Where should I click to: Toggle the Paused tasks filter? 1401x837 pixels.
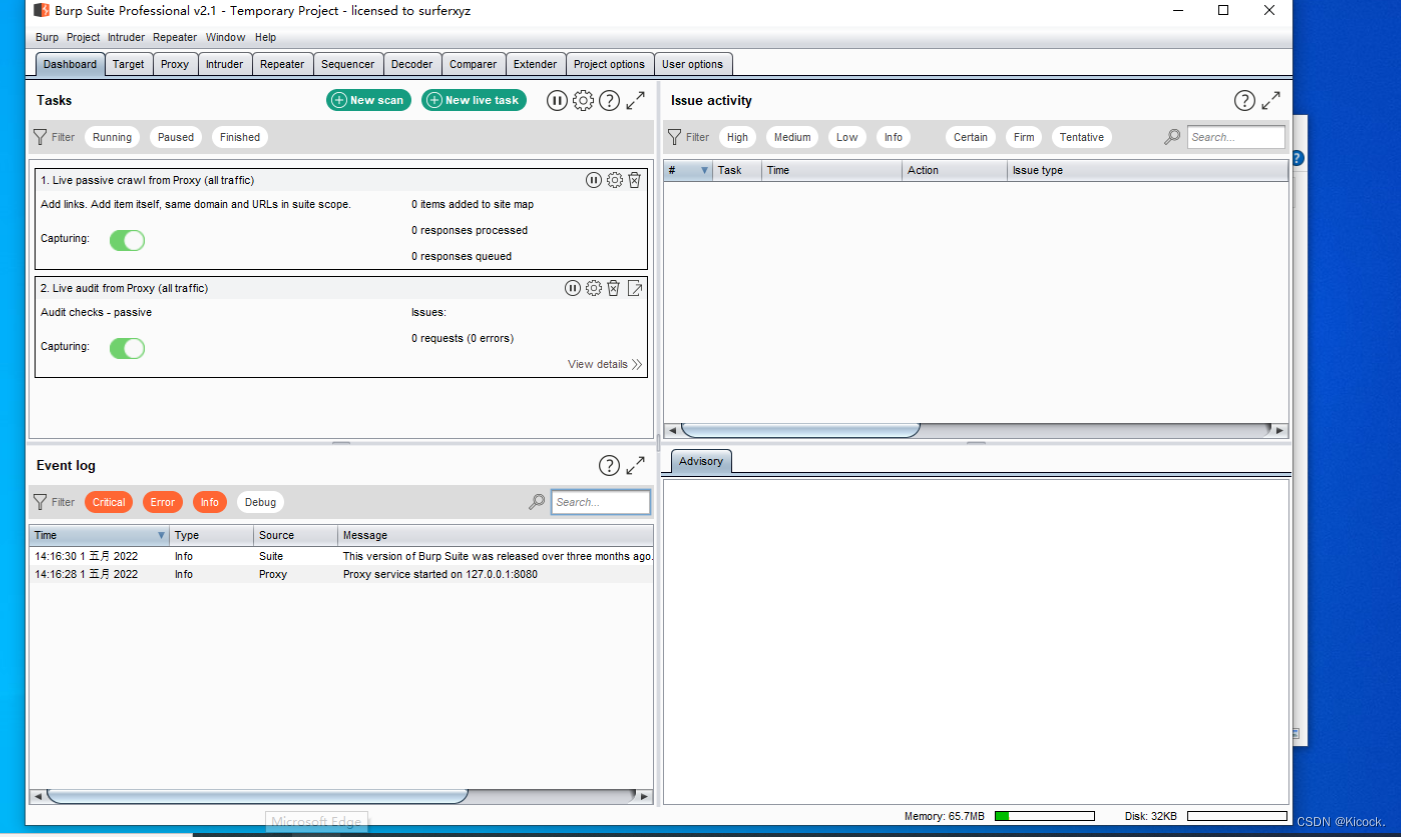(x=176, y=137)
